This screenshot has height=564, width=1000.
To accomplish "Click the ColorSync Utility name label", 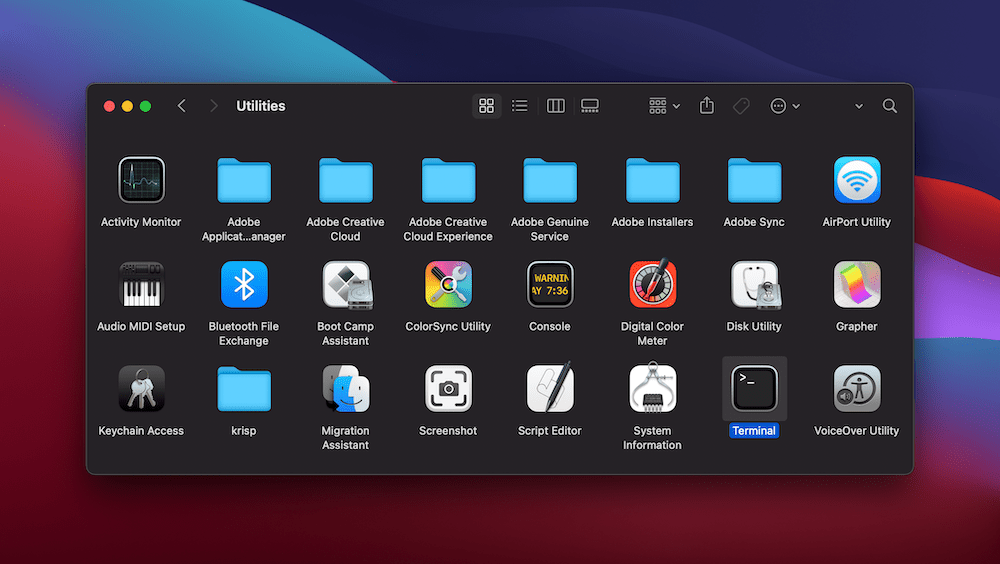I will 448,326.
